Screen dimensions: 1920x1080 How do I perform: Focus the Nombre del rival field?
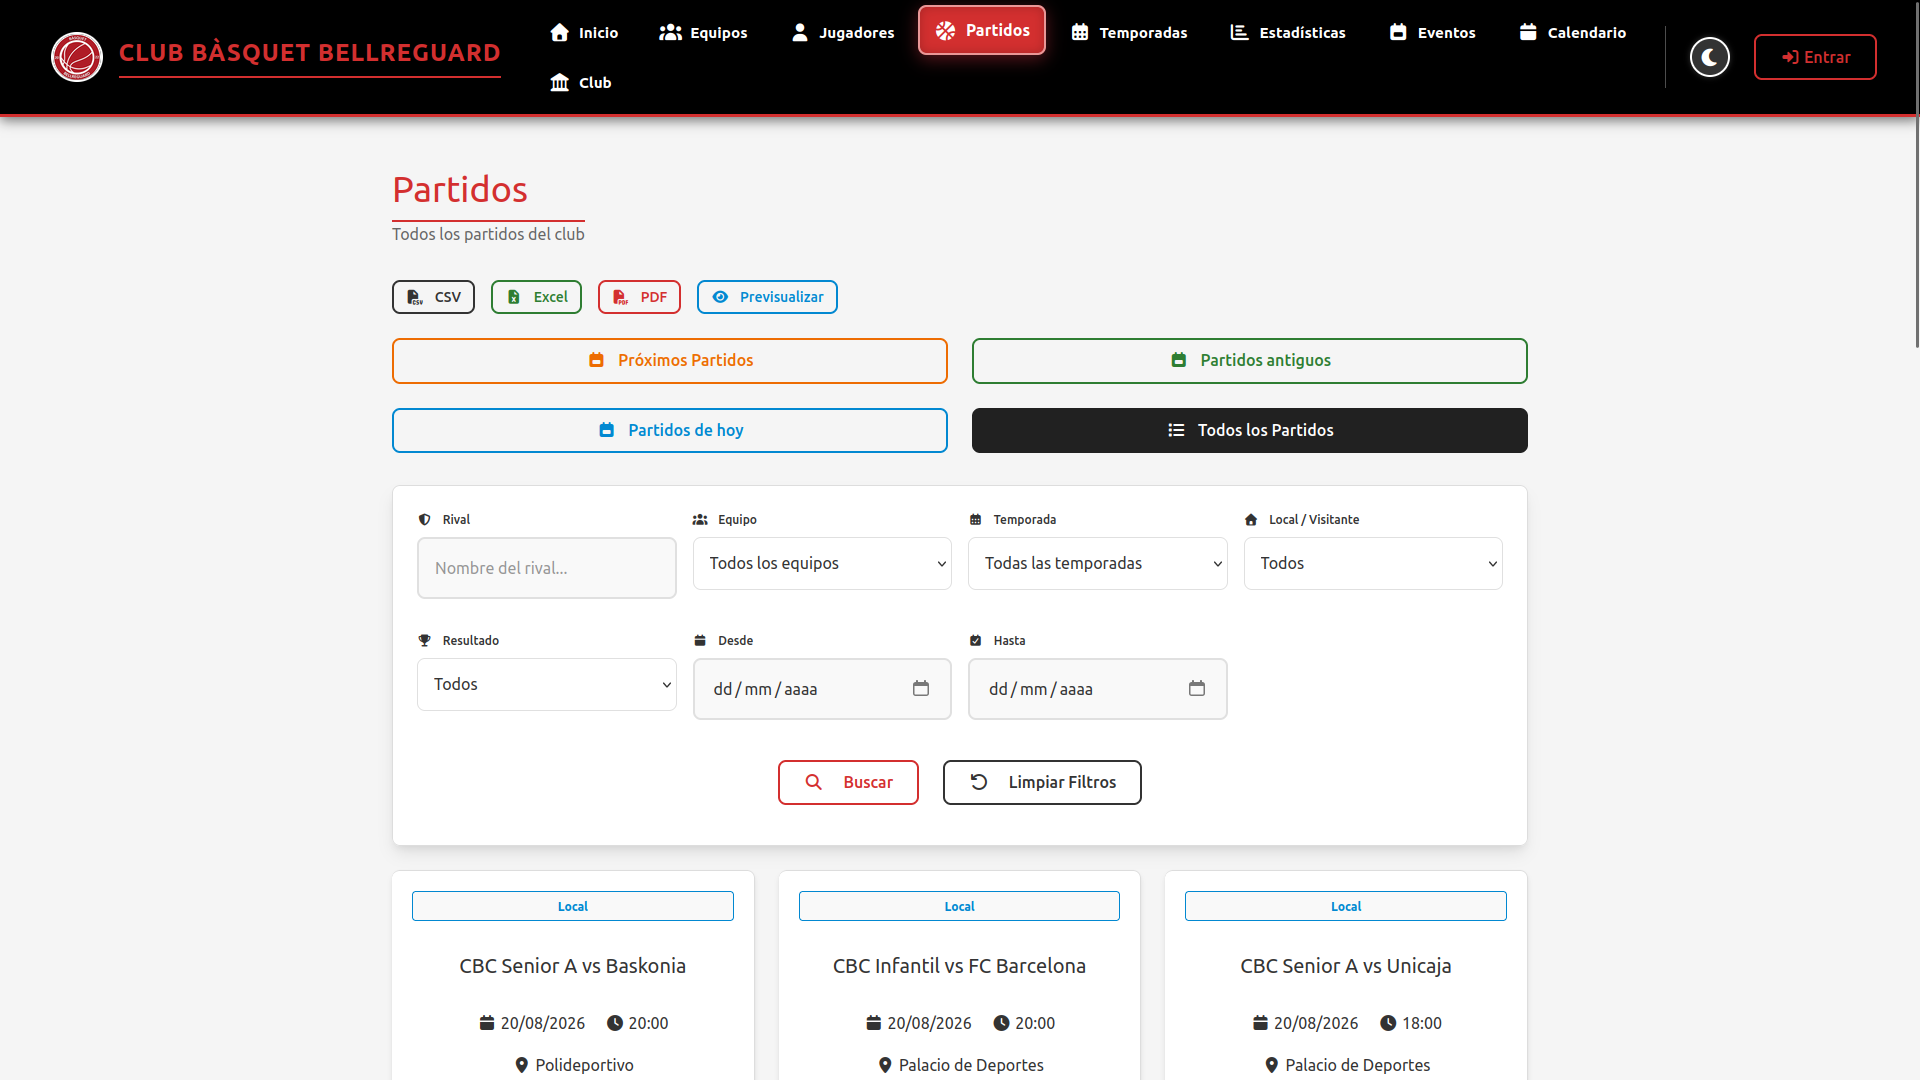(x=547, y=568)
